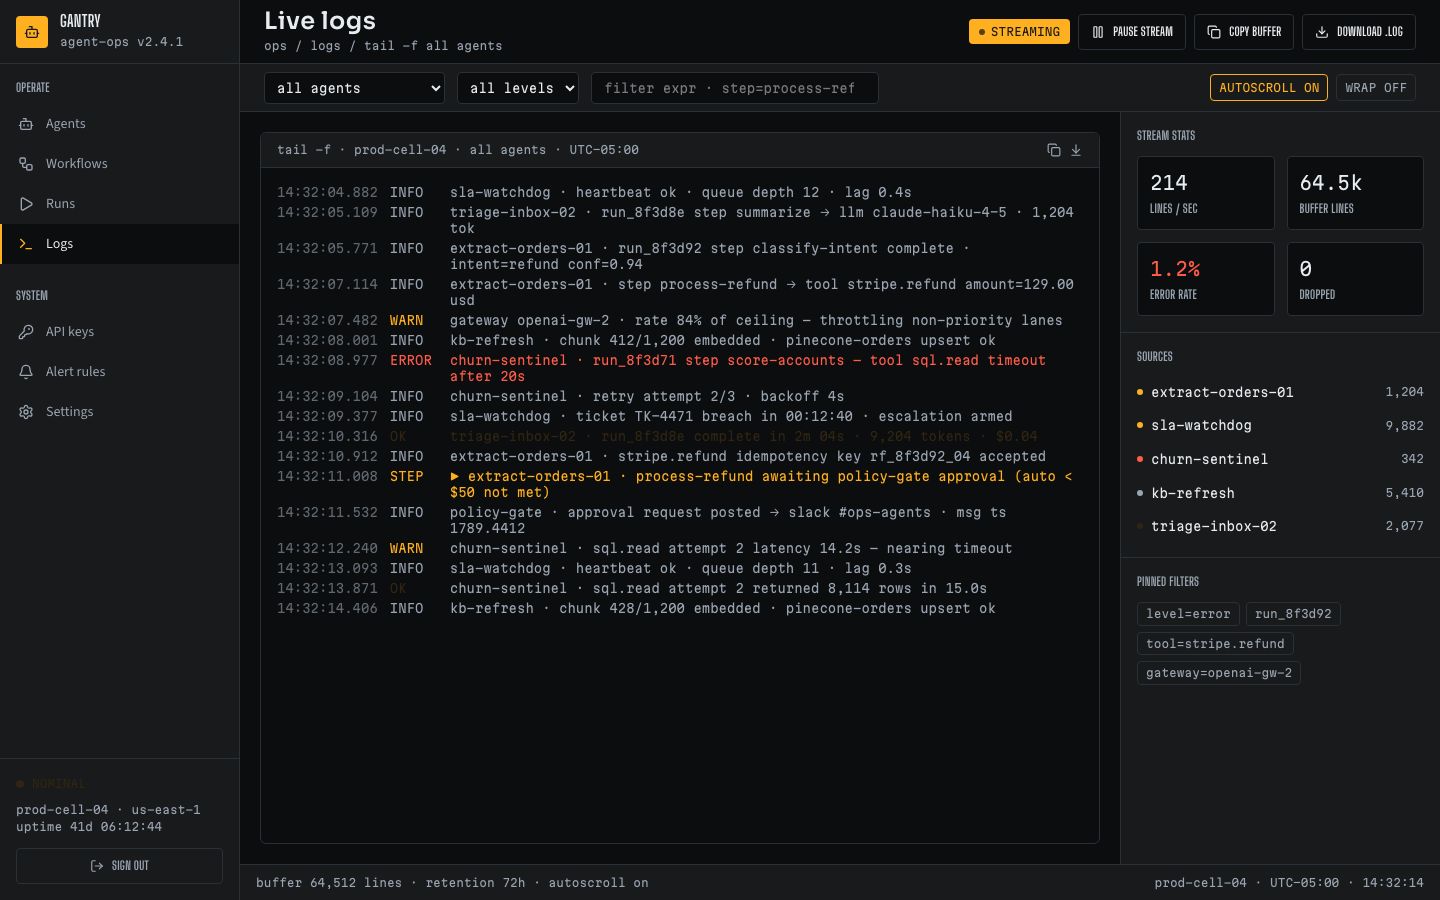This screenshot has height=900, width=1440.
Task: Click last log line at 14:32:14.406
Action: (680, 608)
